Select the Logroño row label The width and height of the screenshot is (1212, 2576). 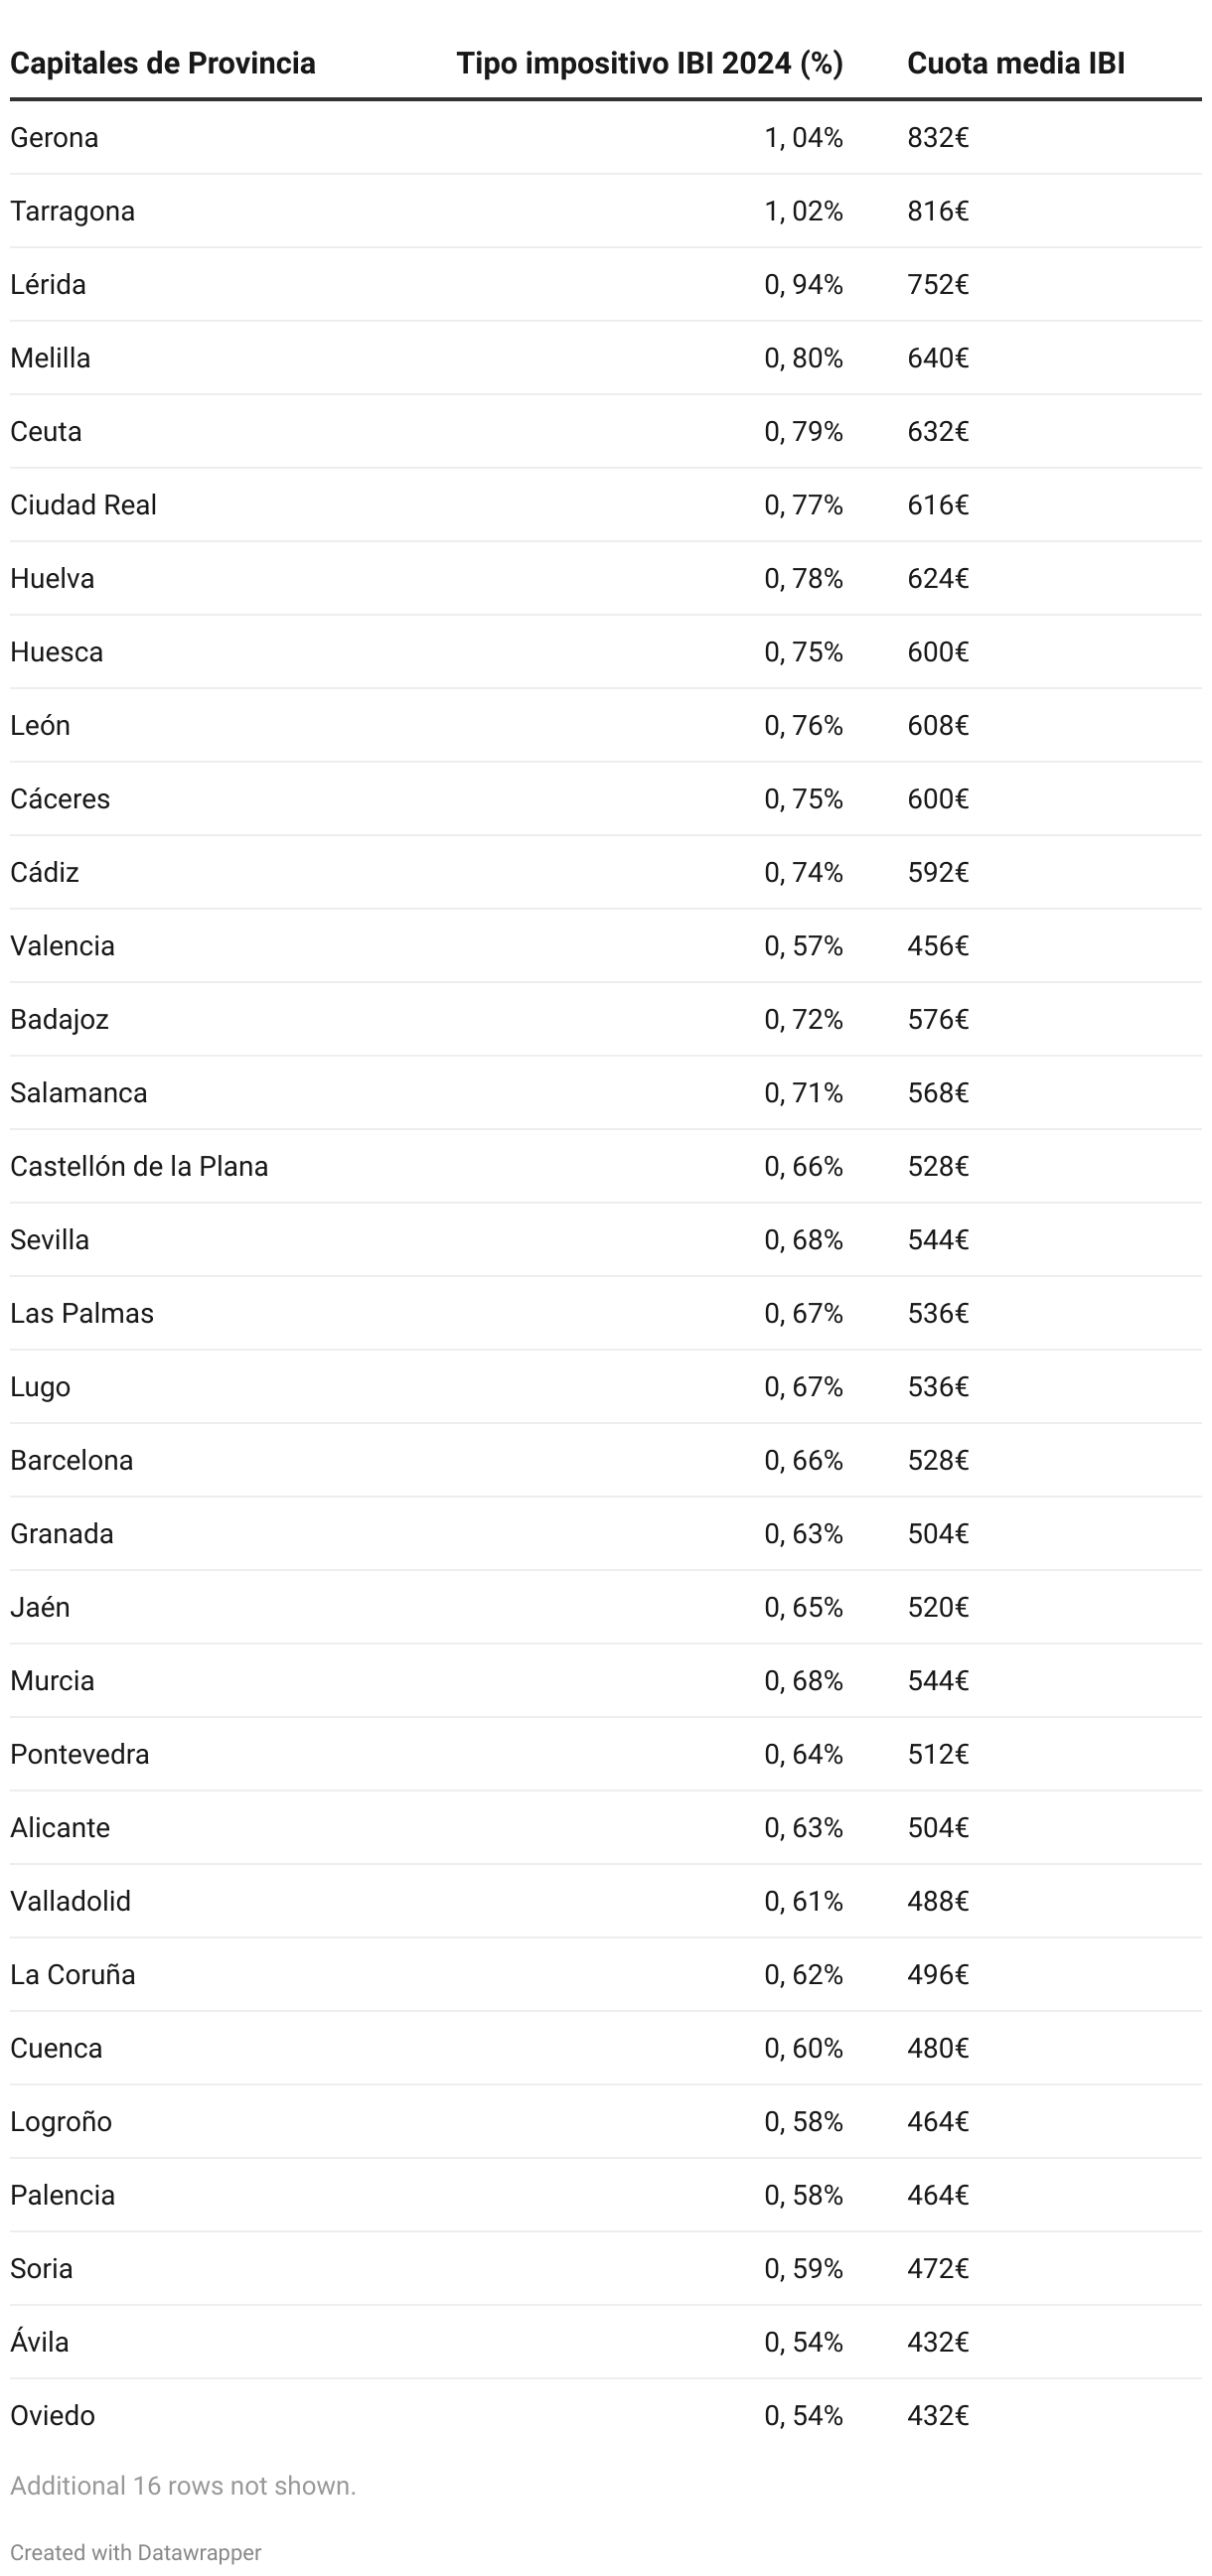(61, 2121)
